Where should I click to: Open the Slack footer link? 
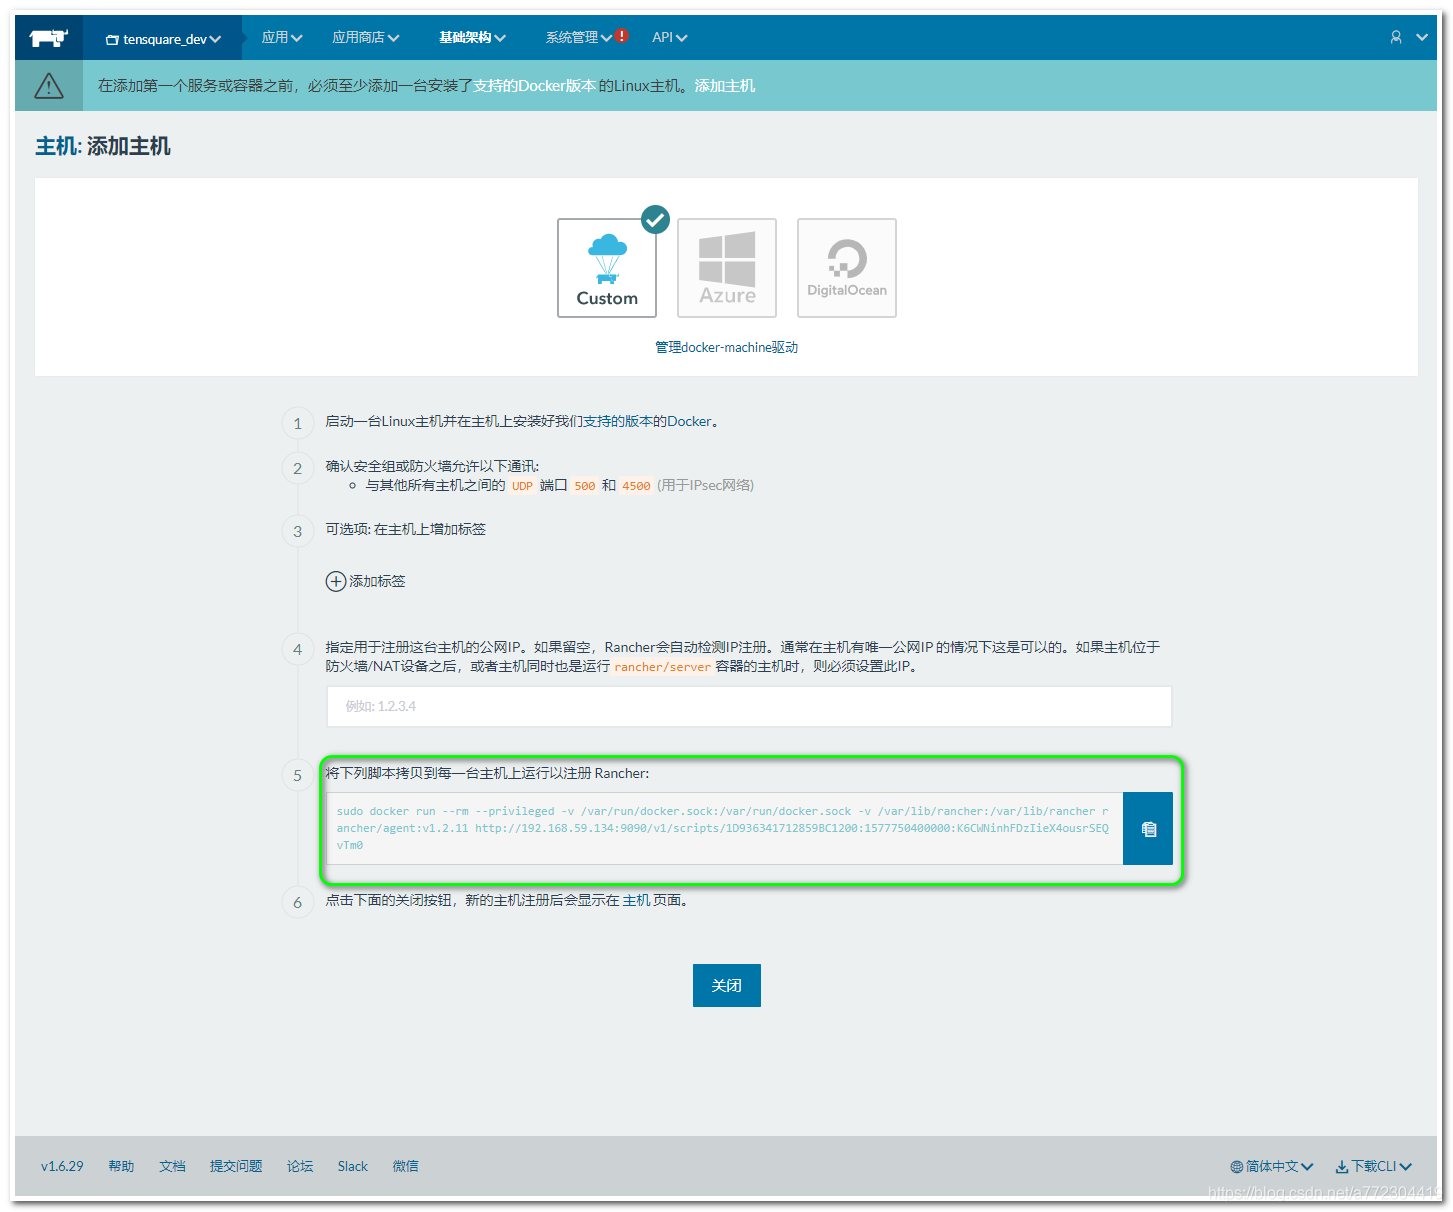pos(353,1166)
